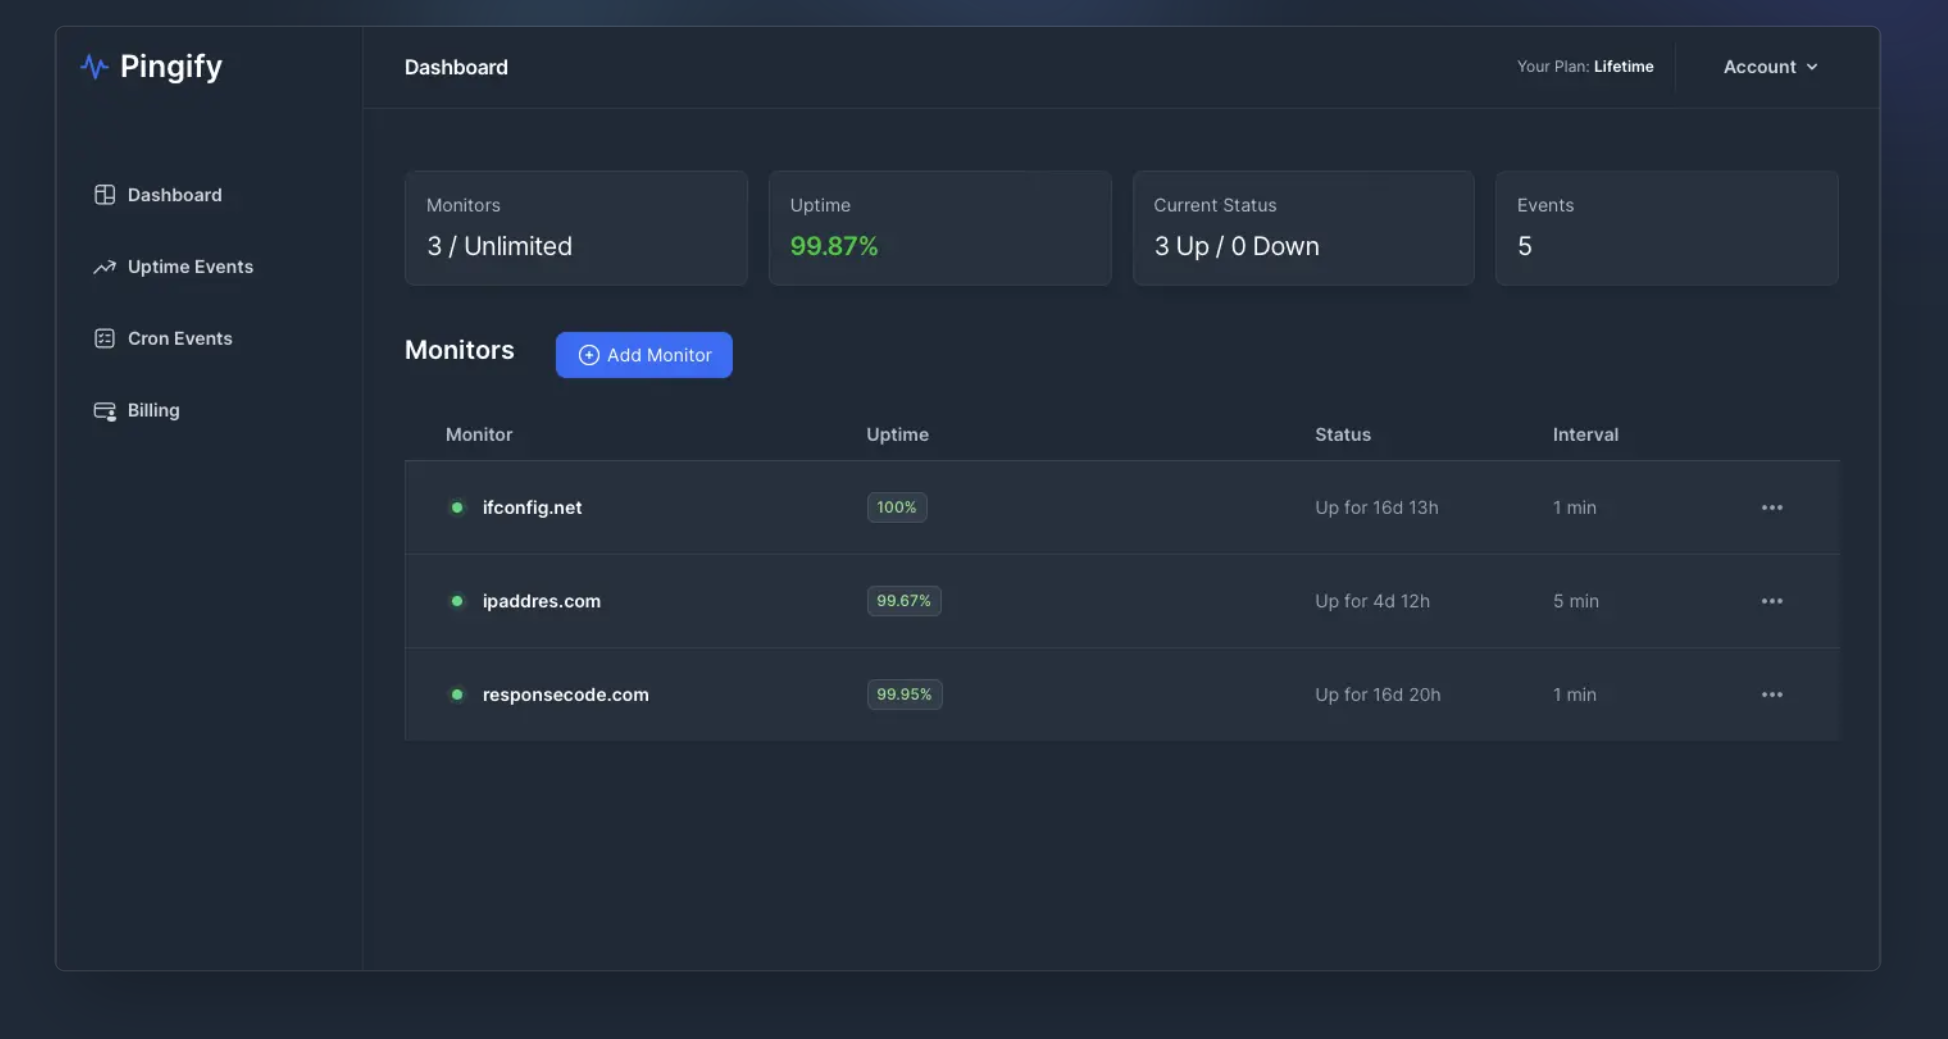This screenshot has width=1948, height=1039.
Task: Go to Uptime Events in sidebar
Action: point(174,267)
